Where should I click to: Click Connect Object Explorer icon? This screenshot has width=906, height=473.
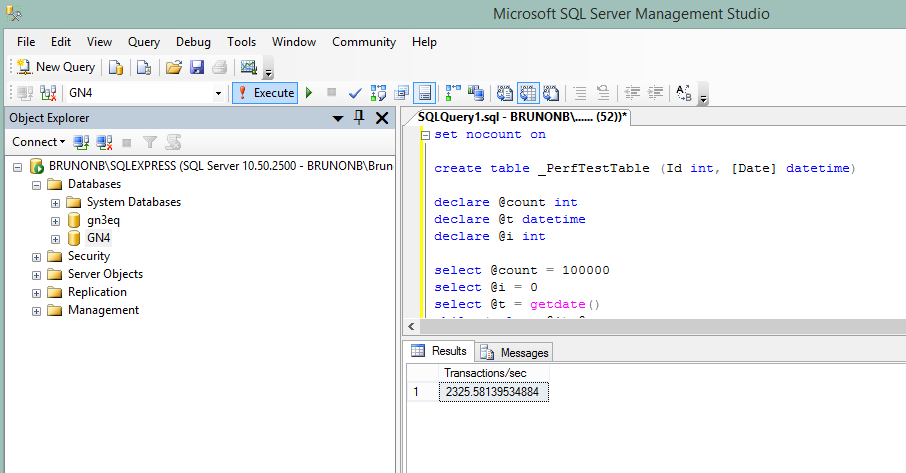point(81,142)
